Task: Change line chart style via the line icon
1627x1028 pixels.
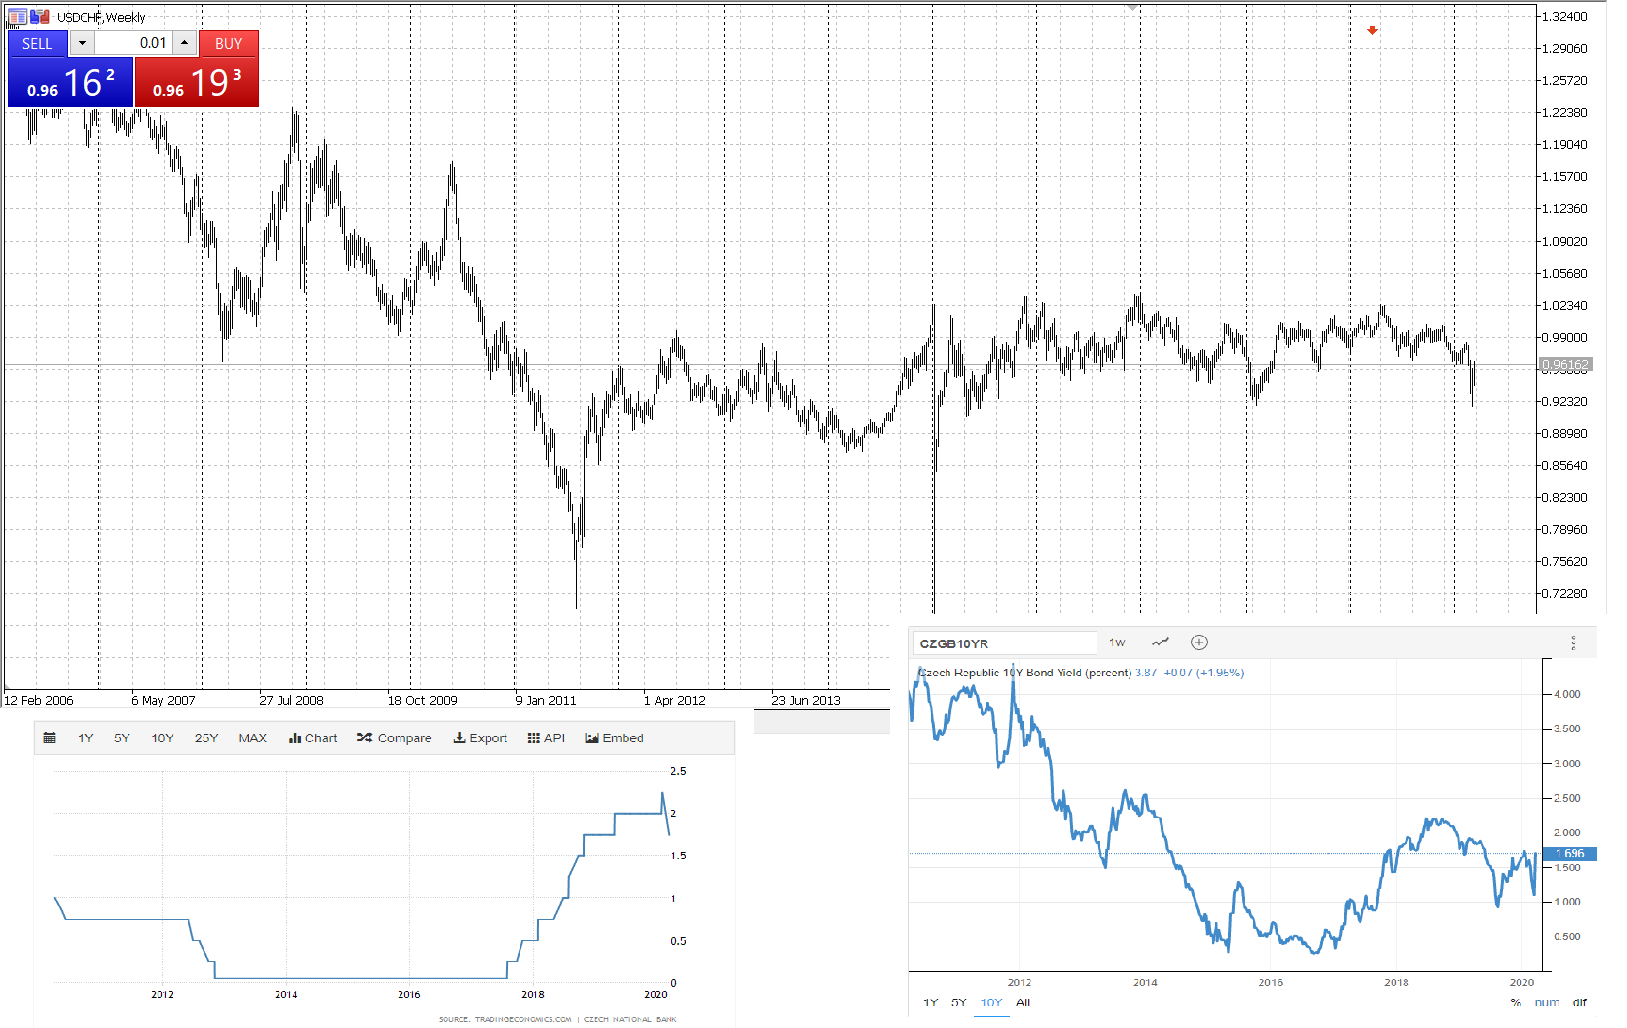Action: click(x=1161, y=642)
